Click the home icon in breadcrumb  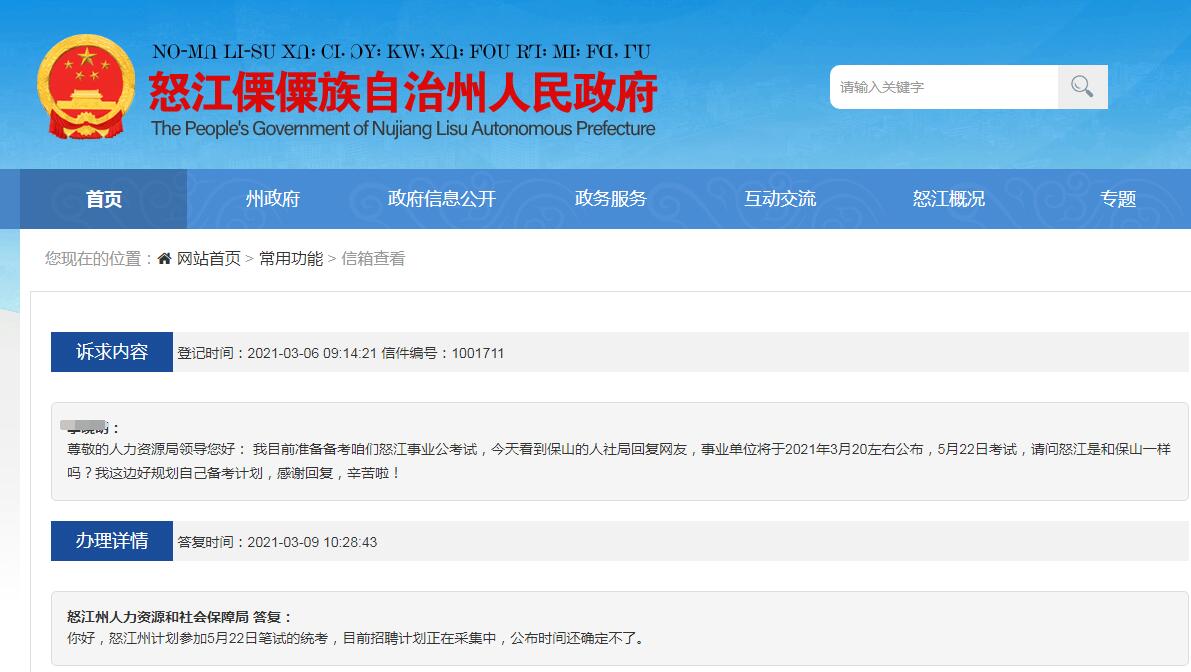164,259
